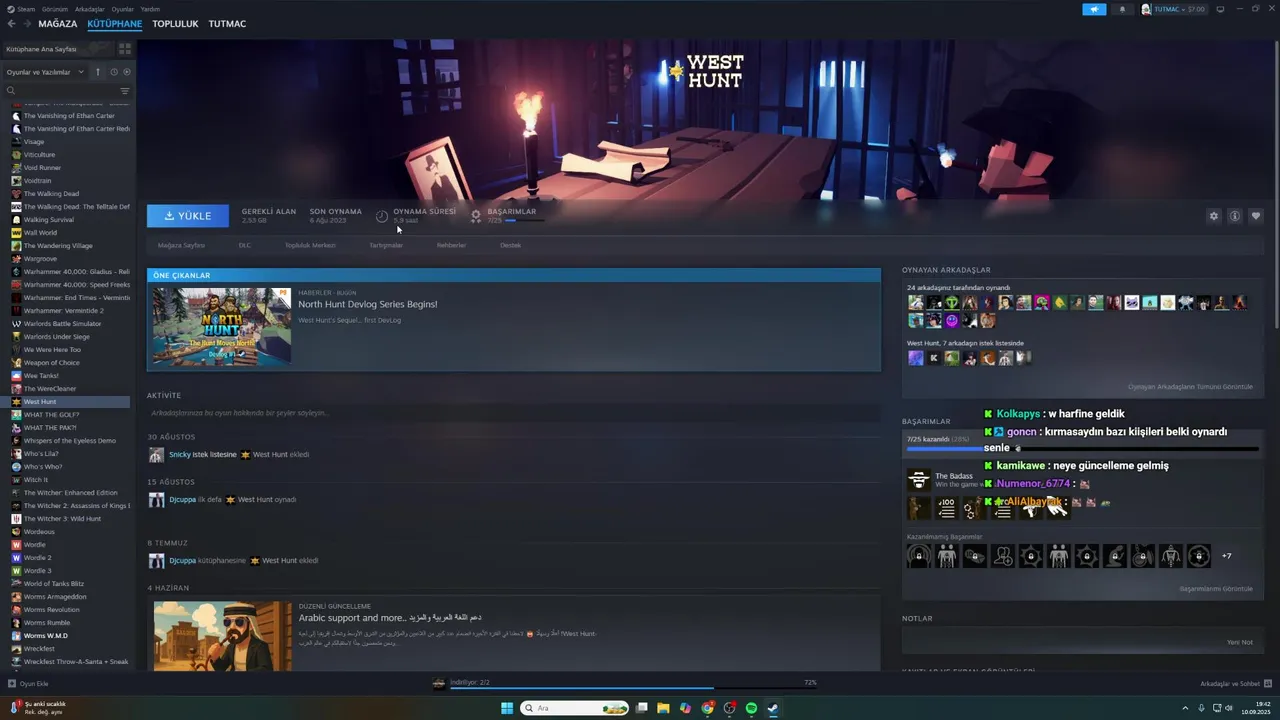
Task: Click the playtime clock icon
Action: pos(382,216)
